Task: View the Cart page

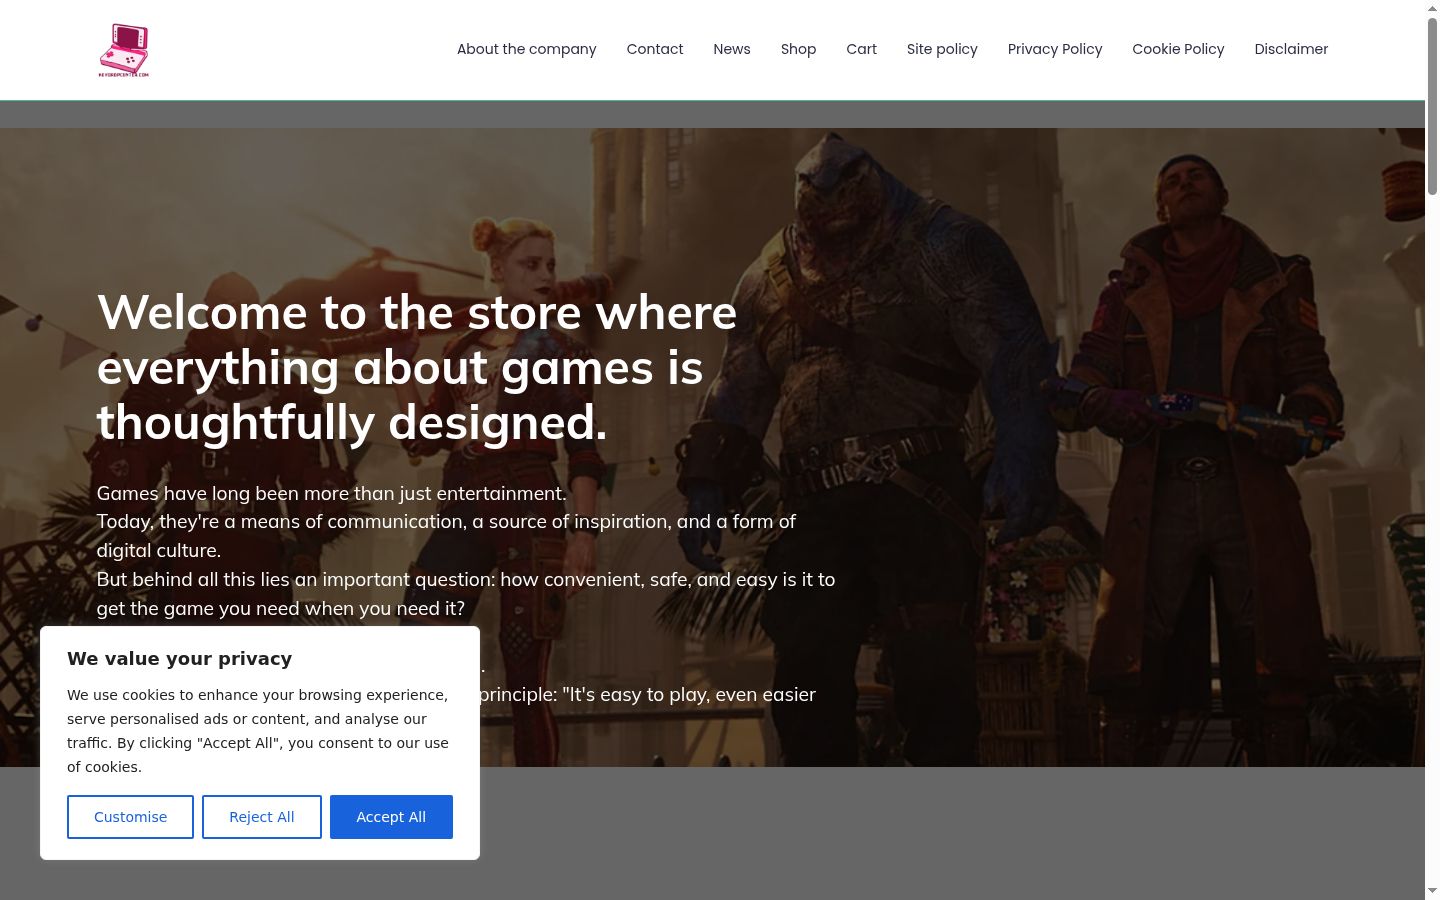Action: click(862, 49)
